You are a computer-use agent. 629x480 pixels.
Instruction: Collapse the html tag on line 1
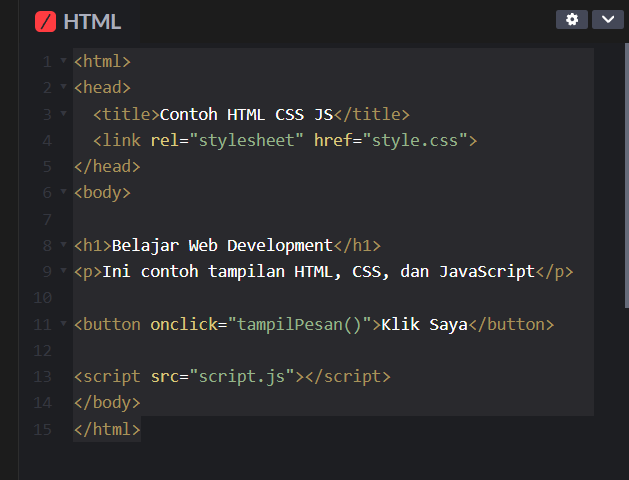point(63,62)
